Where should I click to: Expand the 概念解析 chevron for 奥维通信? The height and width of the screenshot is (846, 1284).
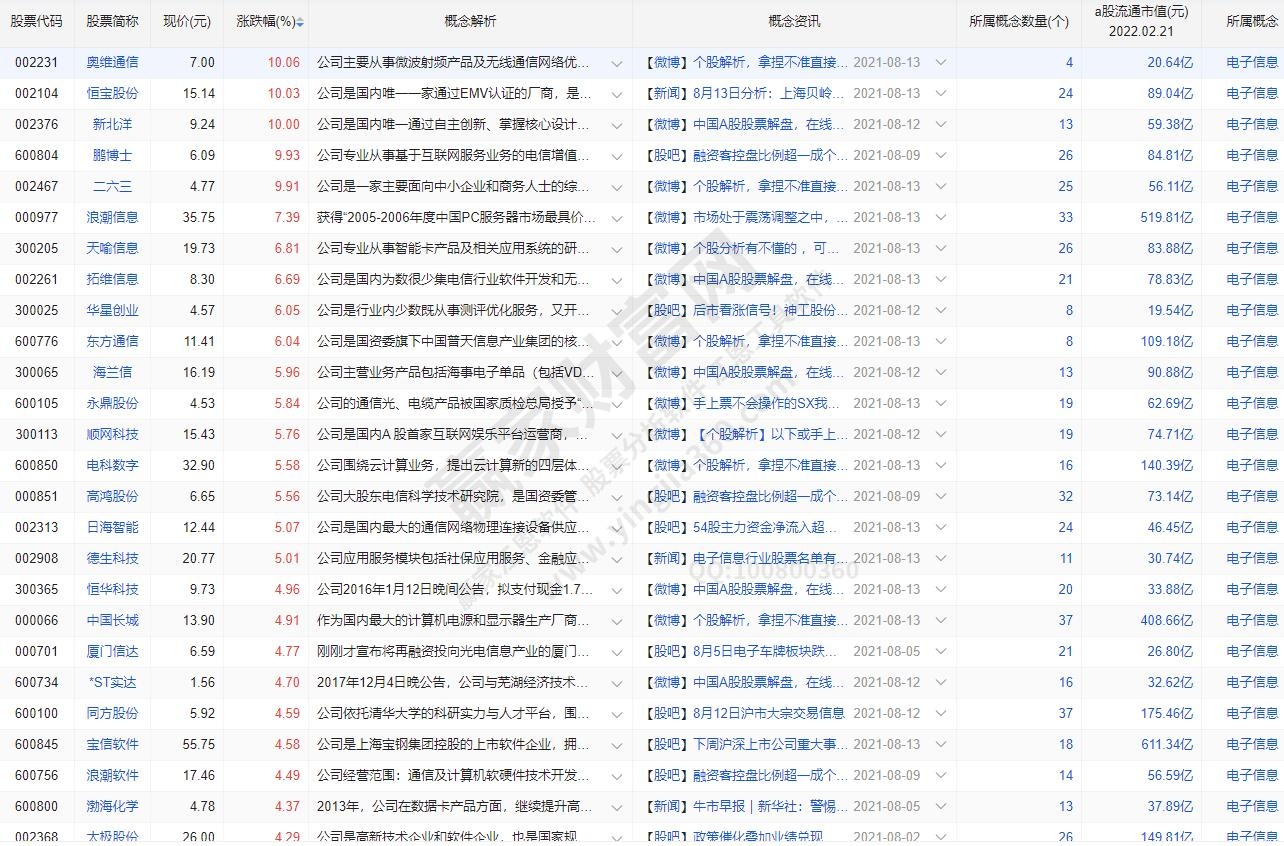pyautogui.click(x=617, y=62)
